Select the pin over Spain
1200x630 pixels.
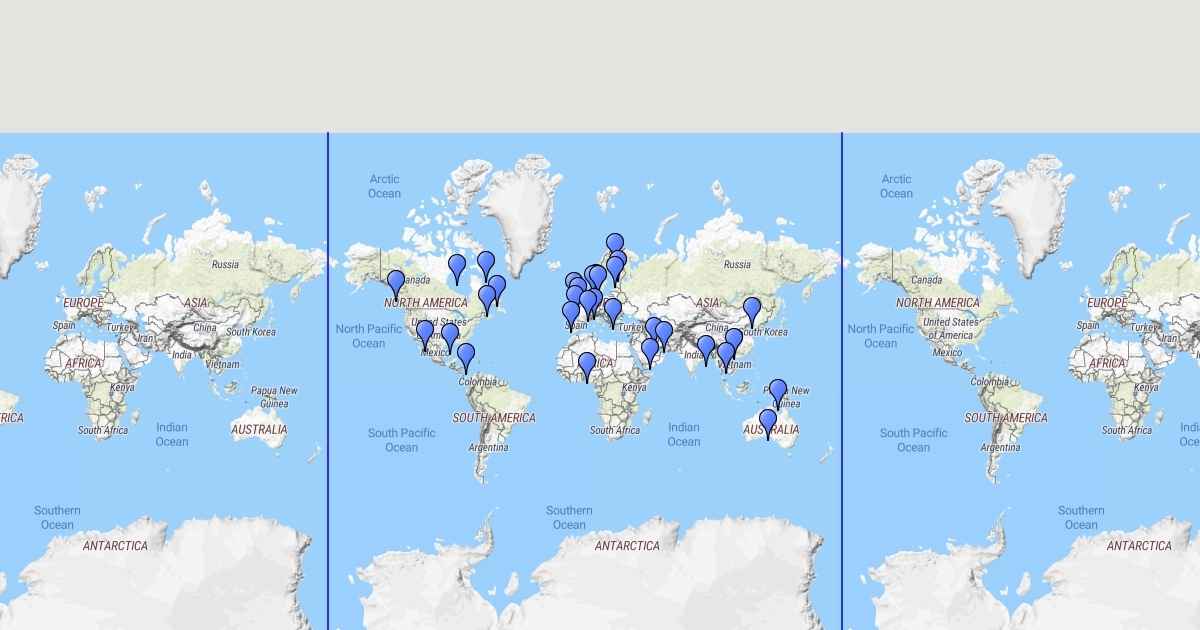[571, 313]
